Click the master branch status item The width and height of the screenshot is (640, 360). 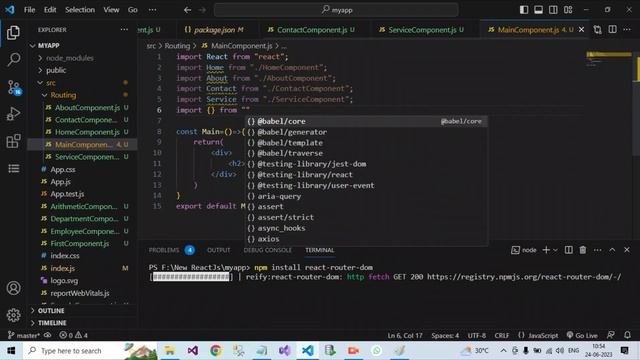tap(24, 336)
